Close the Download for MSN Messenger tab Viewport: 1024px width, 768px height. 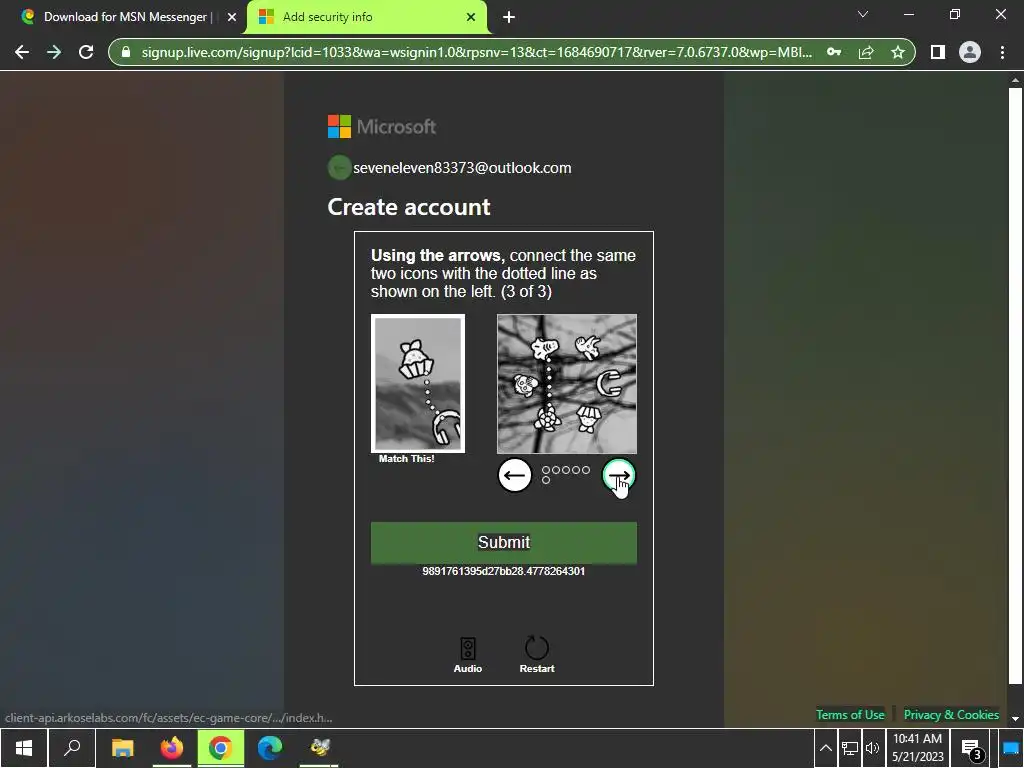232,17
